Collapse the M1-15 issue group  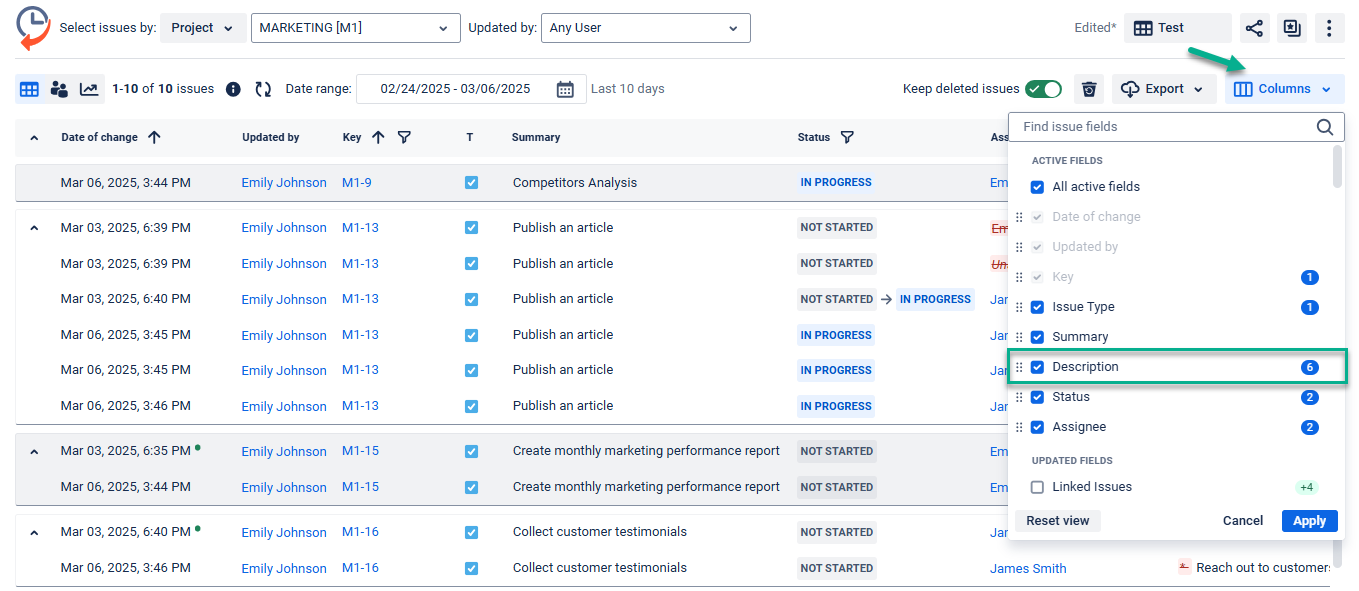coord(34,452)
